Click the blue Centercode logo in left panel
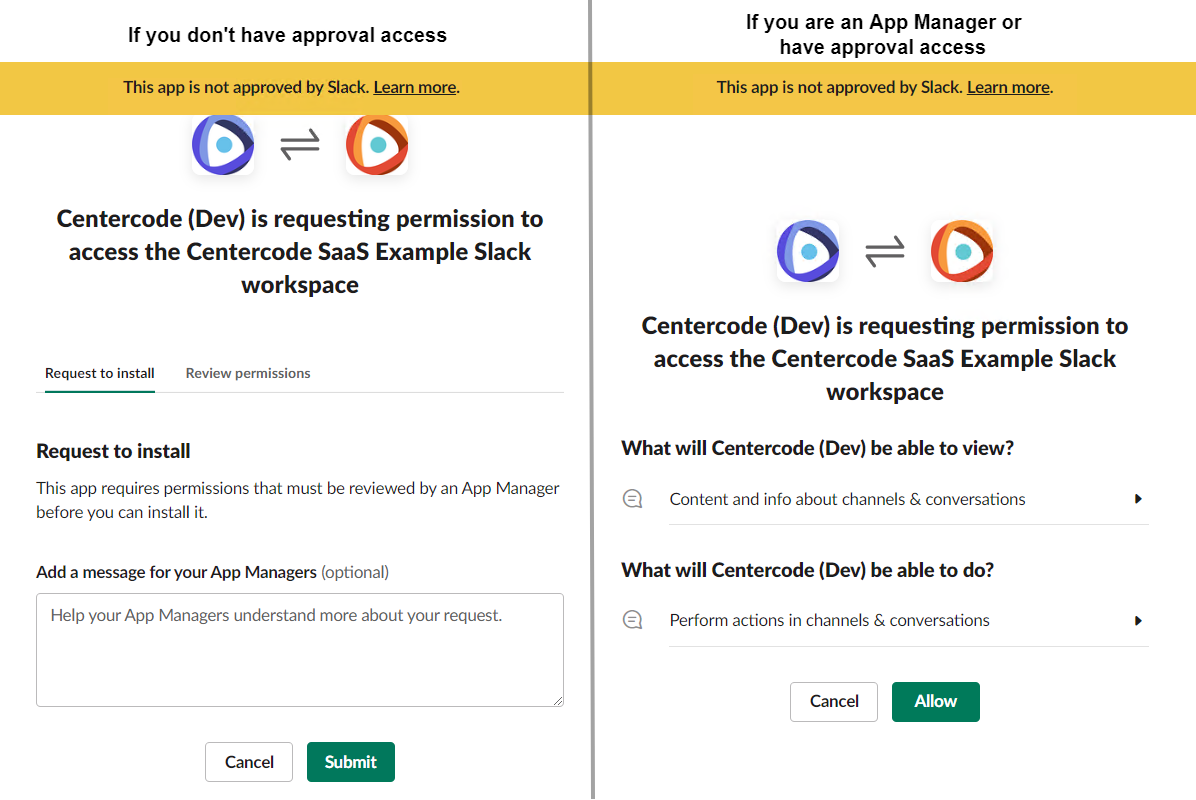Screen dimensions: 1196x800 click(223, 144)
